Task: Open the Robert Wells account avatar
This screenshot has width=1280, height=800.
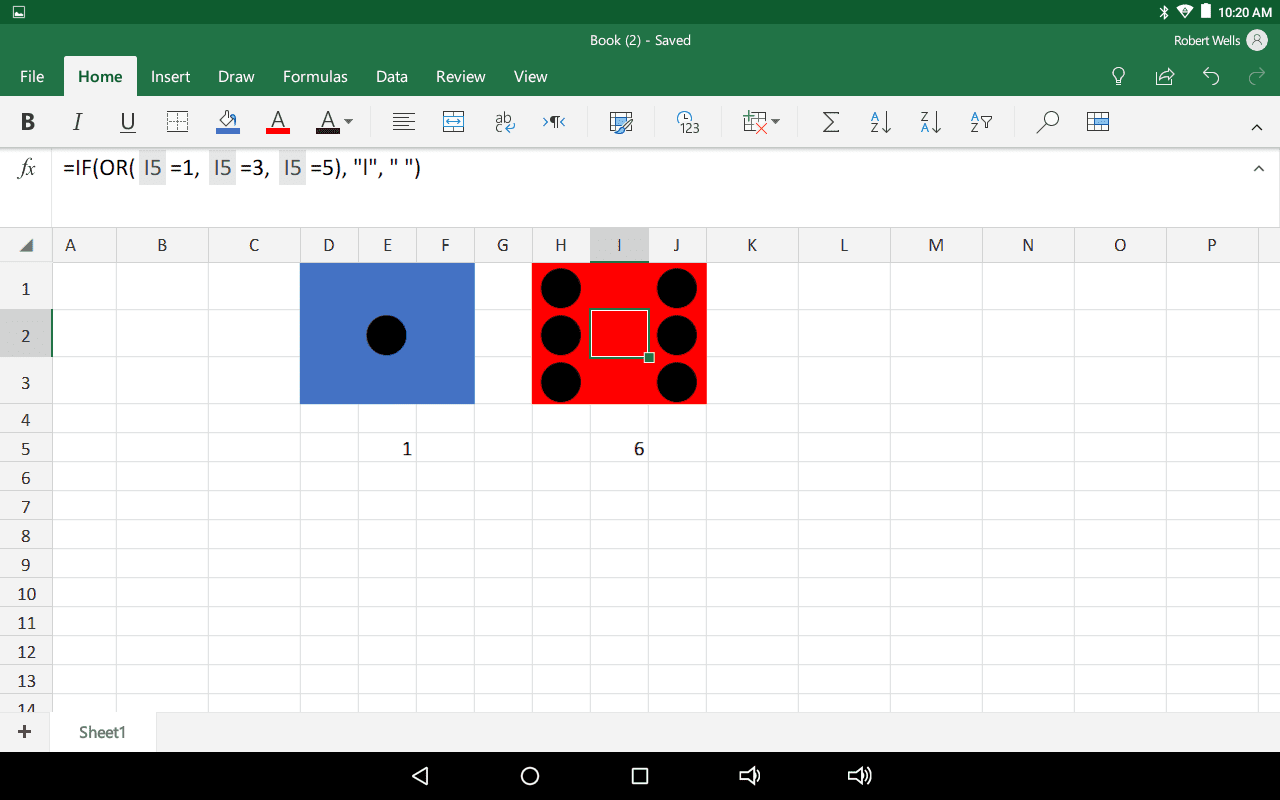Action: pyautogui.click(x=1258, y=41)
